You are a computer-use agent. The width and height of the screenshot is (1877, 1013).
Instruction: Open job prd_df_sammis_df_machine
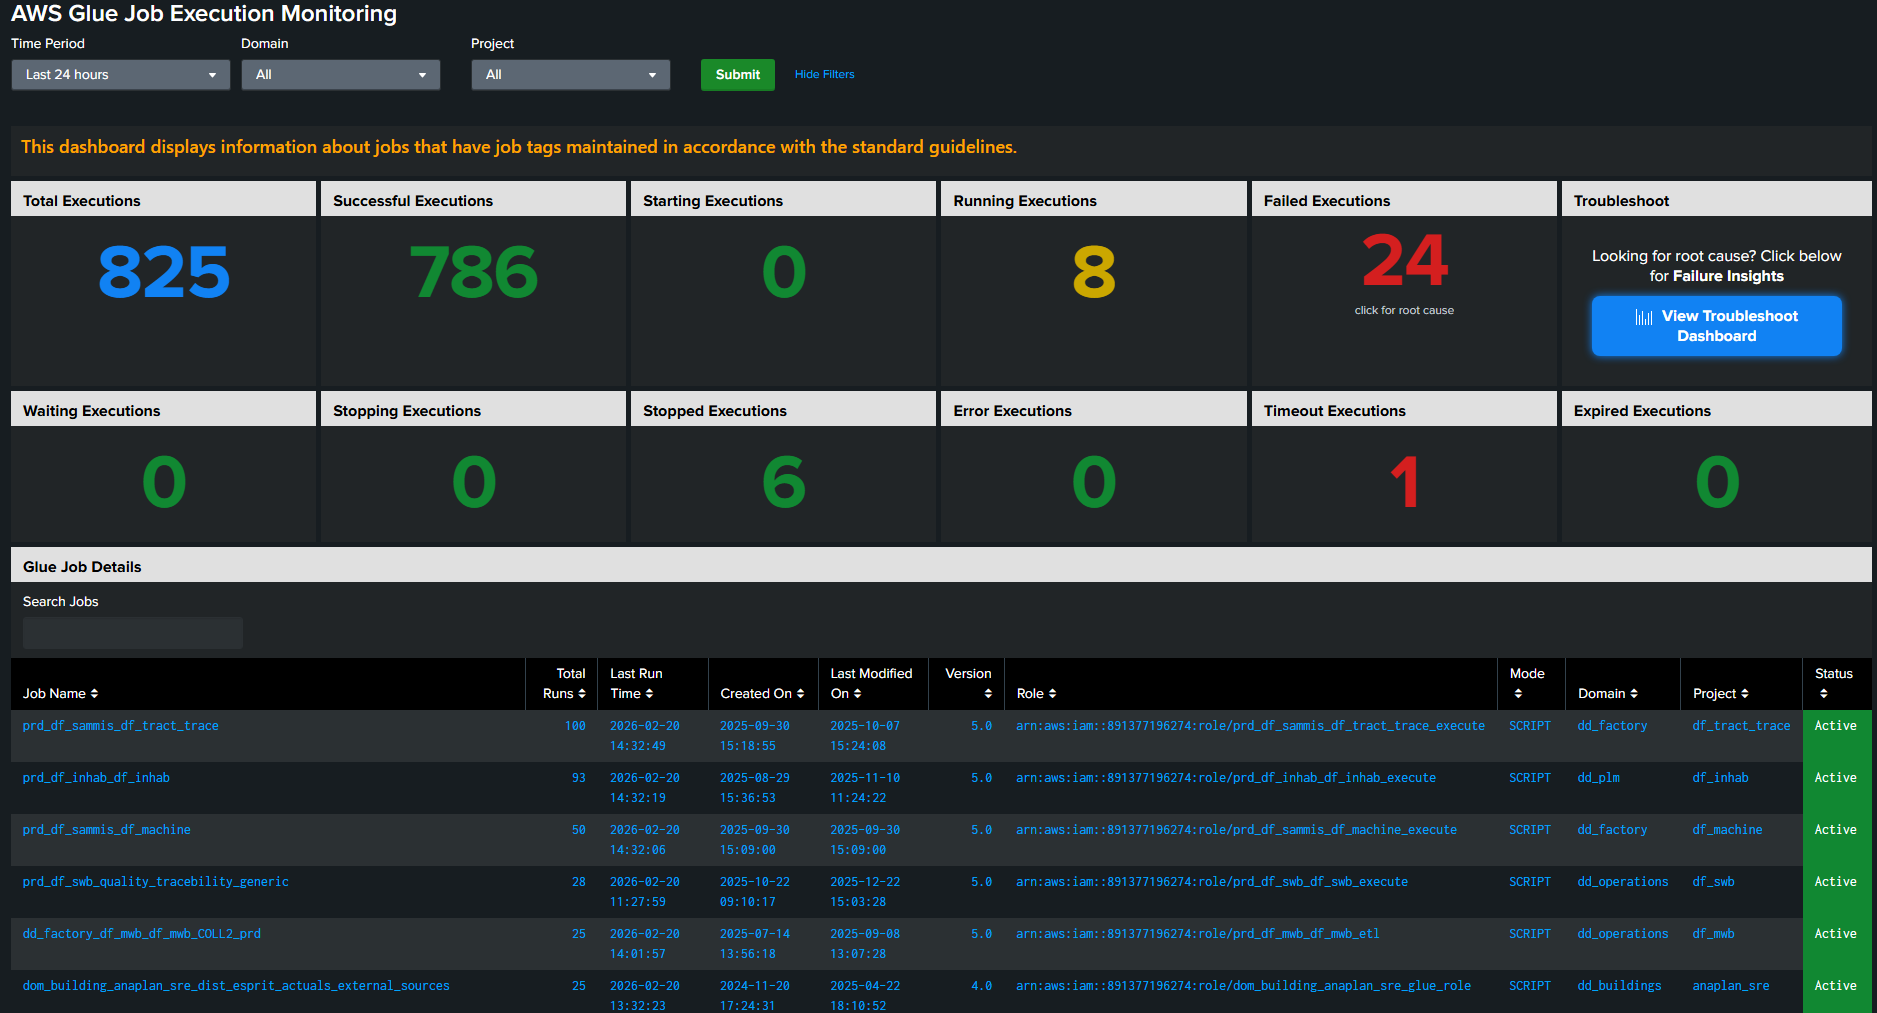pyautogui.click(x=107, y=830)
